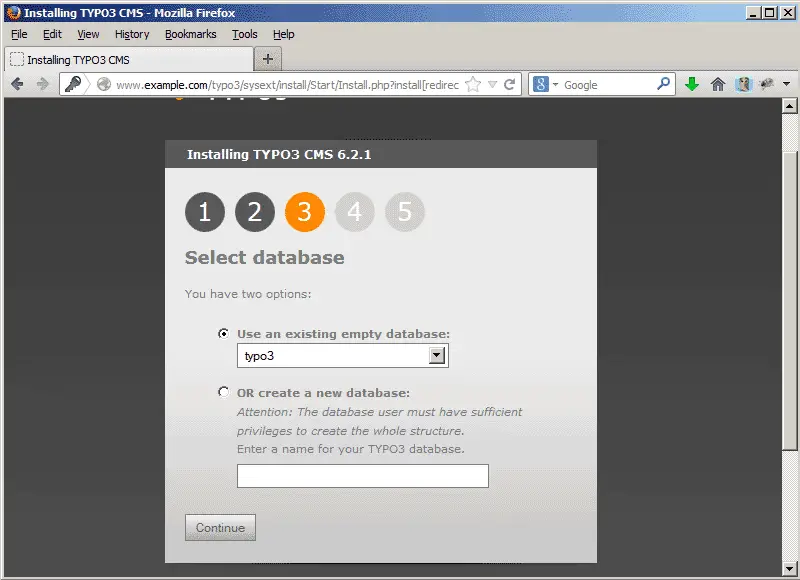
Task: Click 'Enter a name for your TYPO3 database.' text
Action: click(351, 449)
